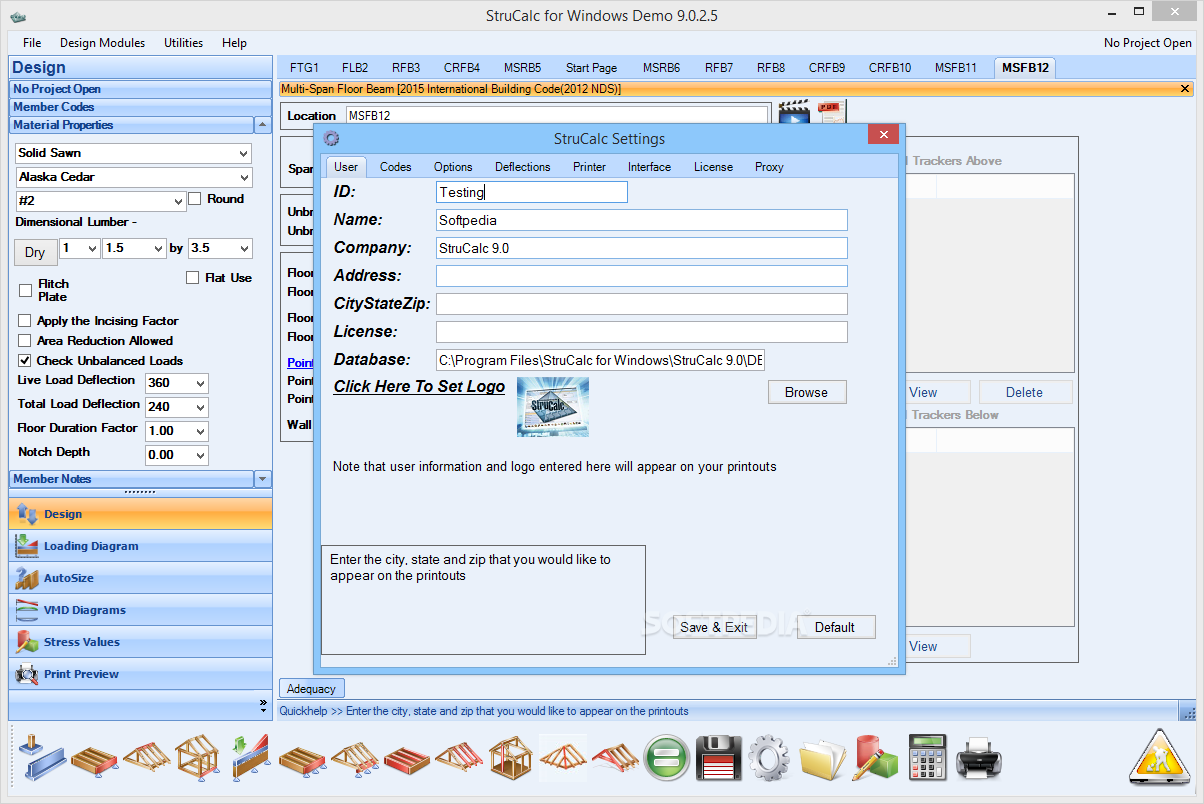Screen dimensions: 1204x804
Task: Click the StruCalc app icon in title bar
Action: click(x=17, y=16)
